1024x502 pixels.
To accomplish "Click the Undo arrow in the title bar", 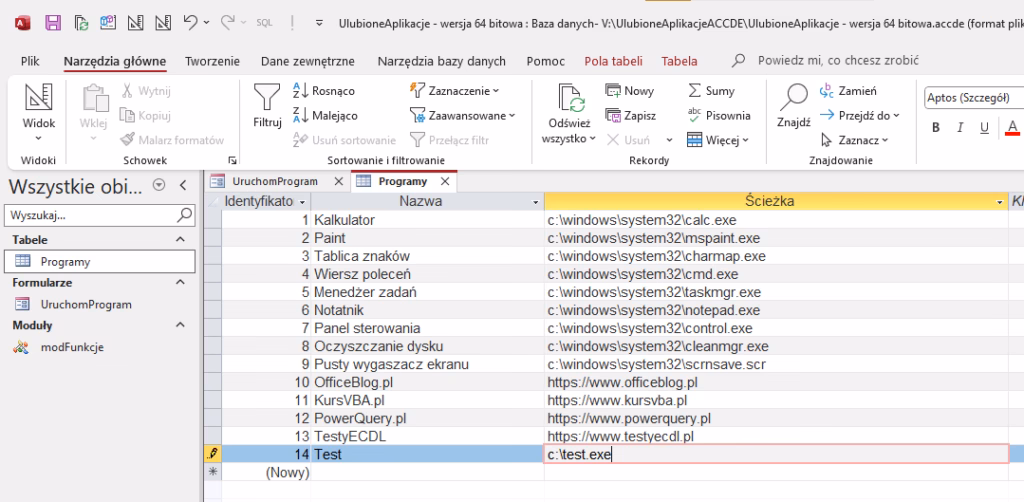I will [x=190, y=22].
